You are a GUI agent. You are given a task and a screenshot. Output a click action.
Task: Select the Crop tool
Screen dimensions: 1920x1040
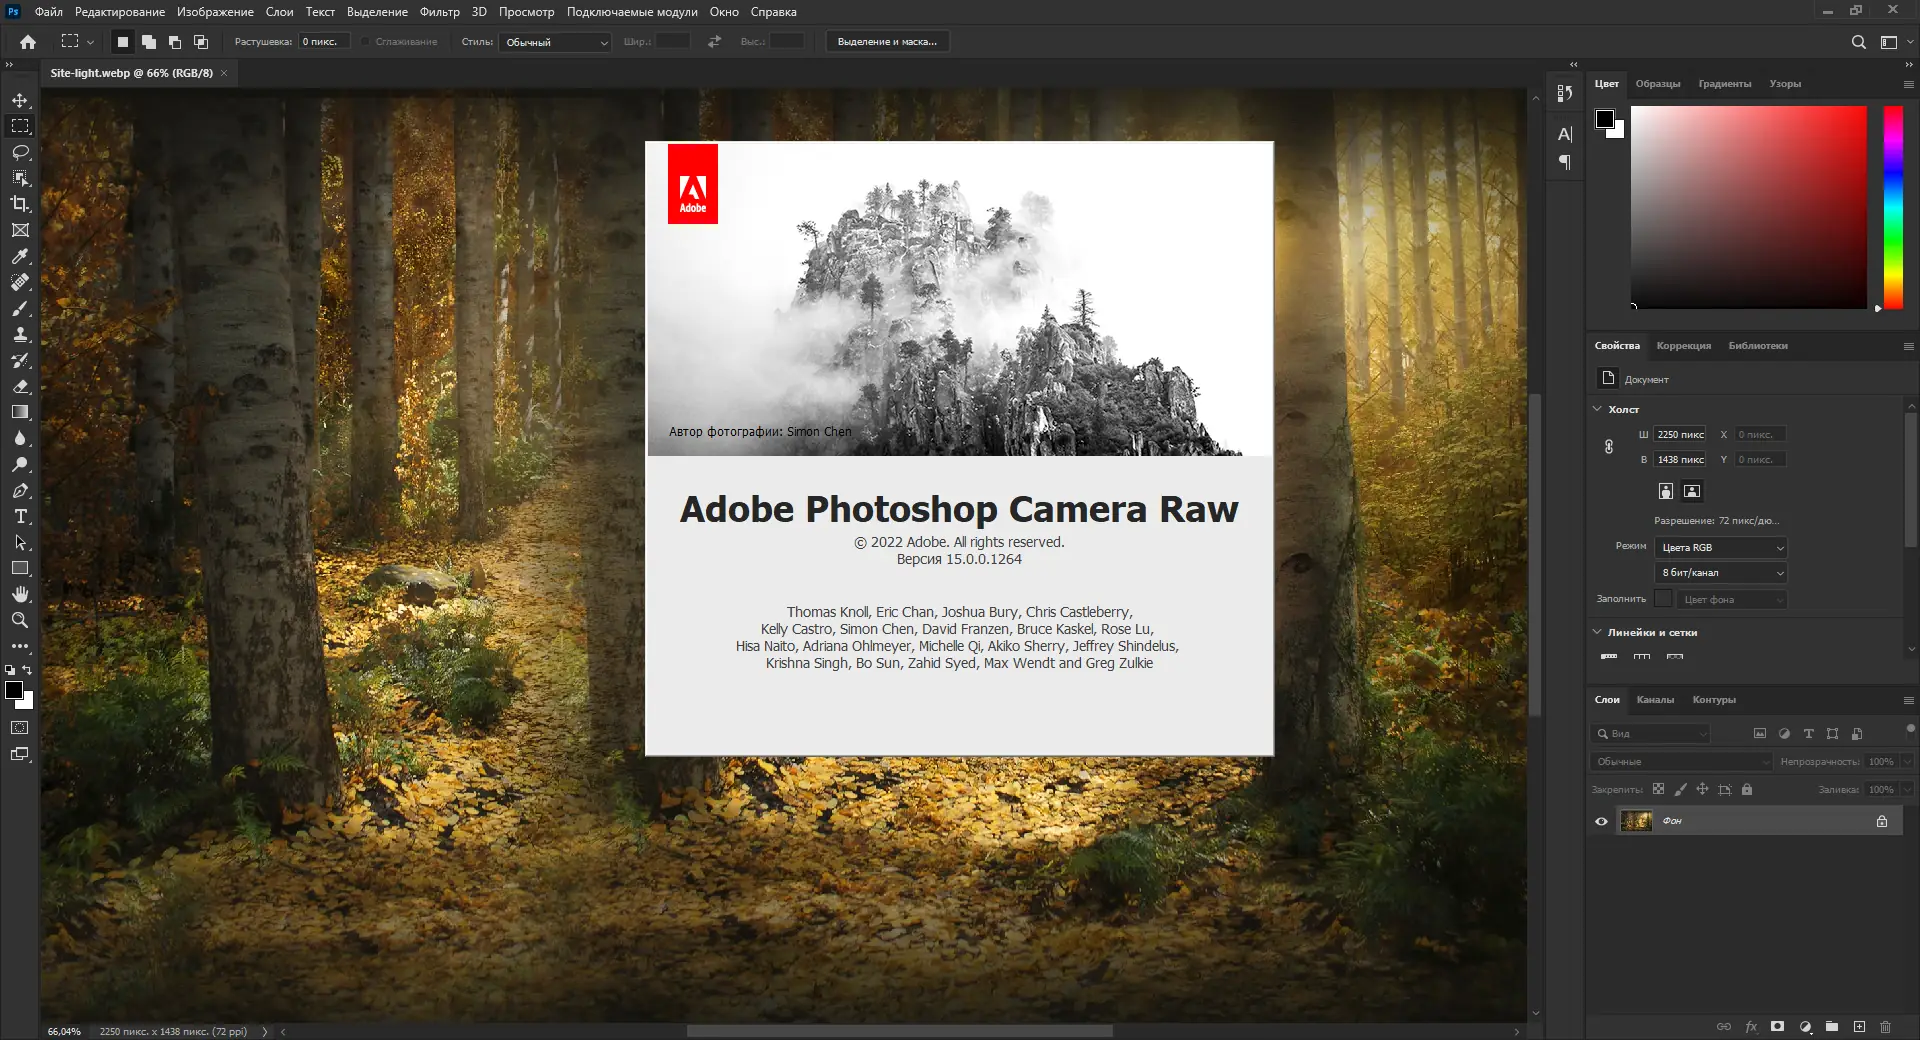point(20,204)
